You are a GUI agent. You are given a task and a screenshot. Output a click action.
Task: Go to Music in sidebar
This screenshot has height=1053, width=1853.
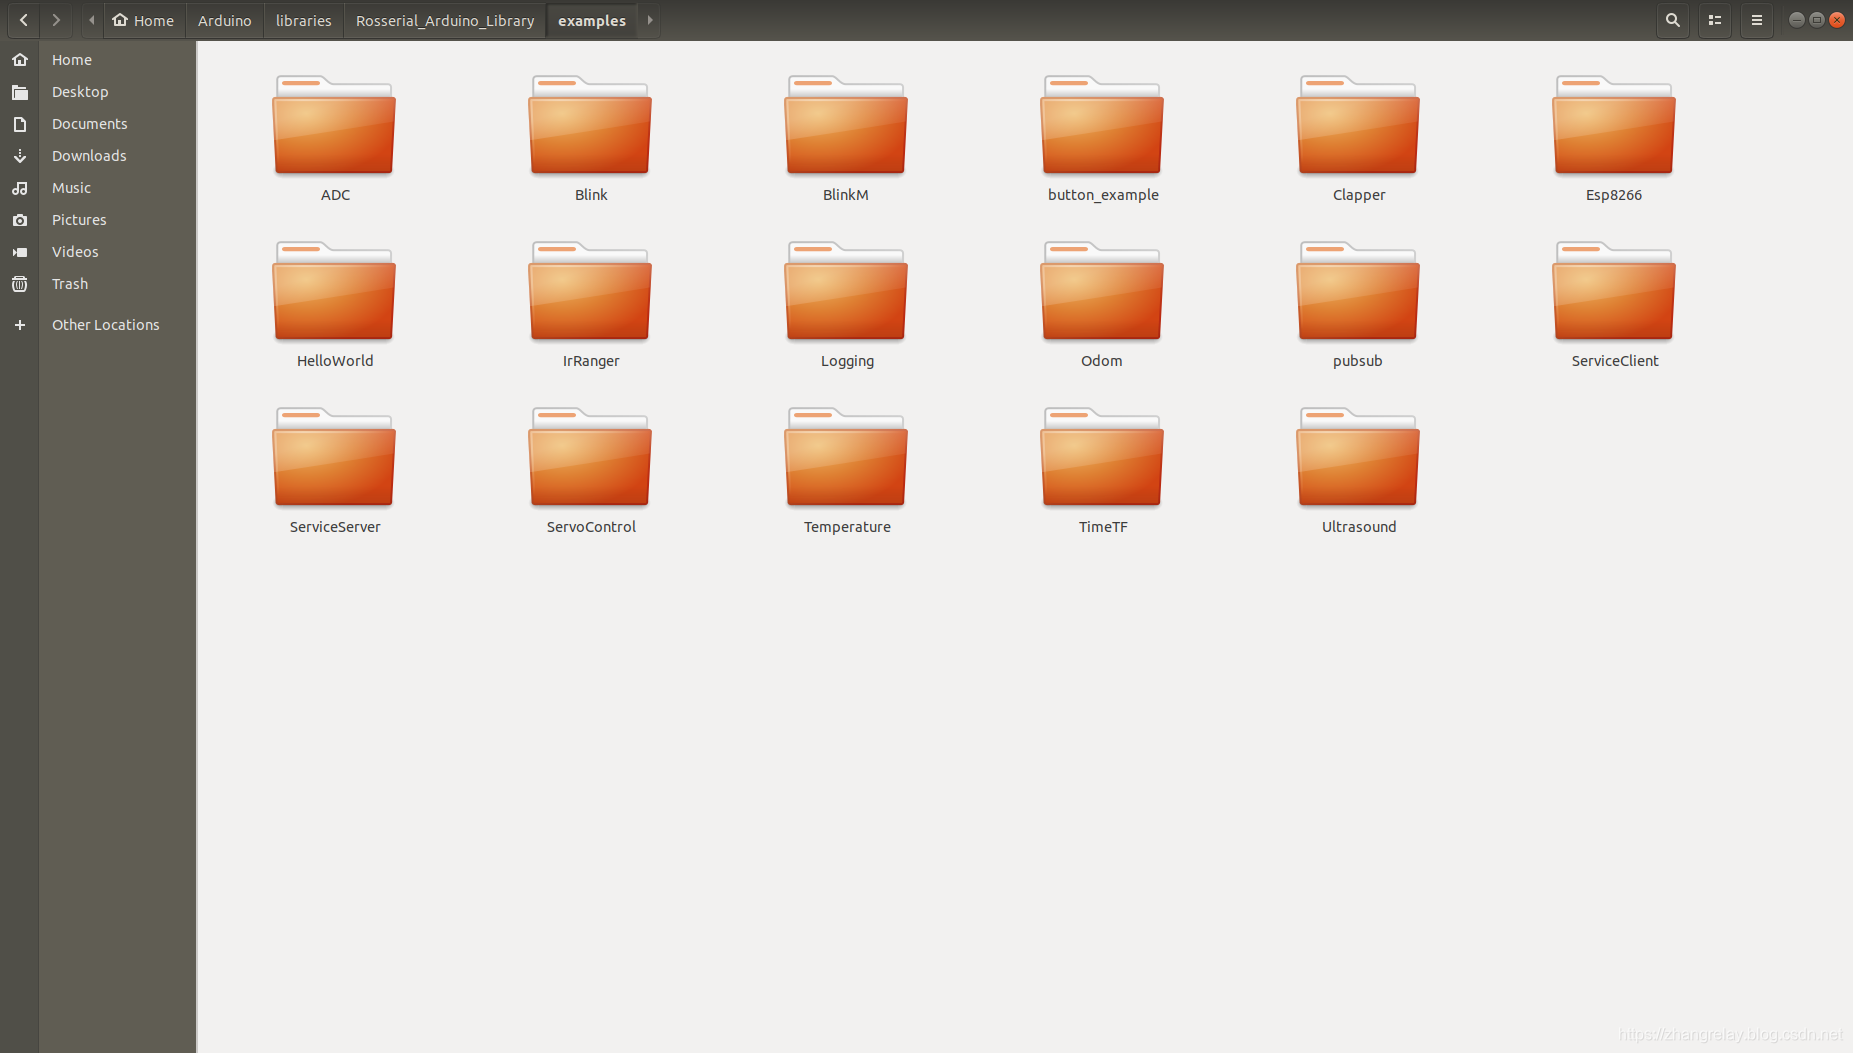tap(98, 188)
